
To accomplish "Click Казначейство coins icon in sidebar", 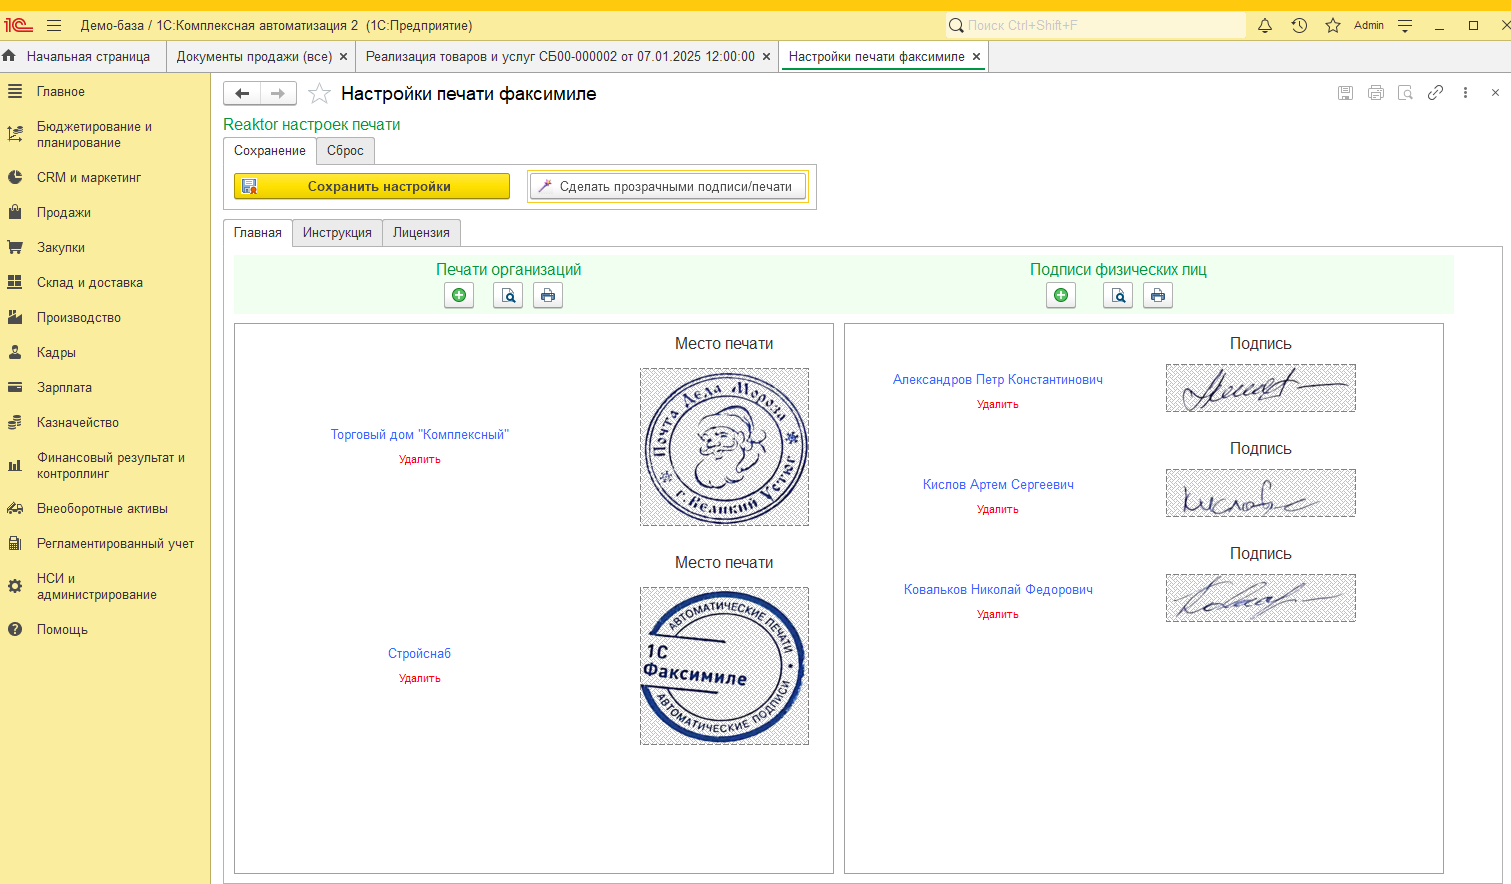I will pos(15,423).
